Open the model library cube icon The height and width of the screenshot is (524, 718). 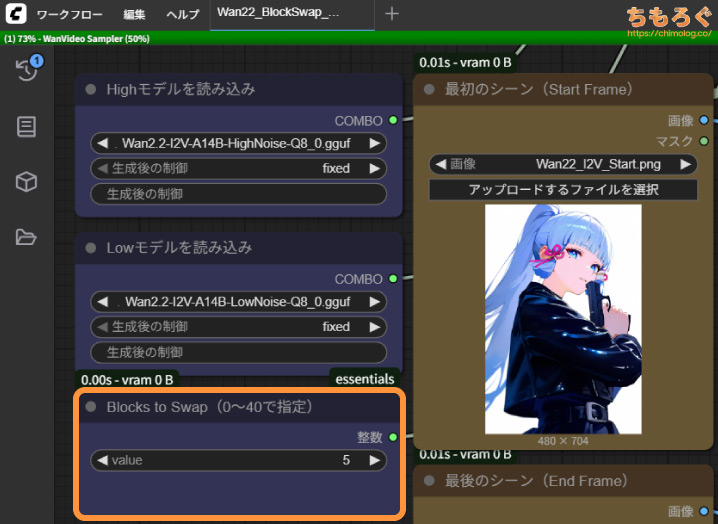pyautogui.click(x=26, y=182)
